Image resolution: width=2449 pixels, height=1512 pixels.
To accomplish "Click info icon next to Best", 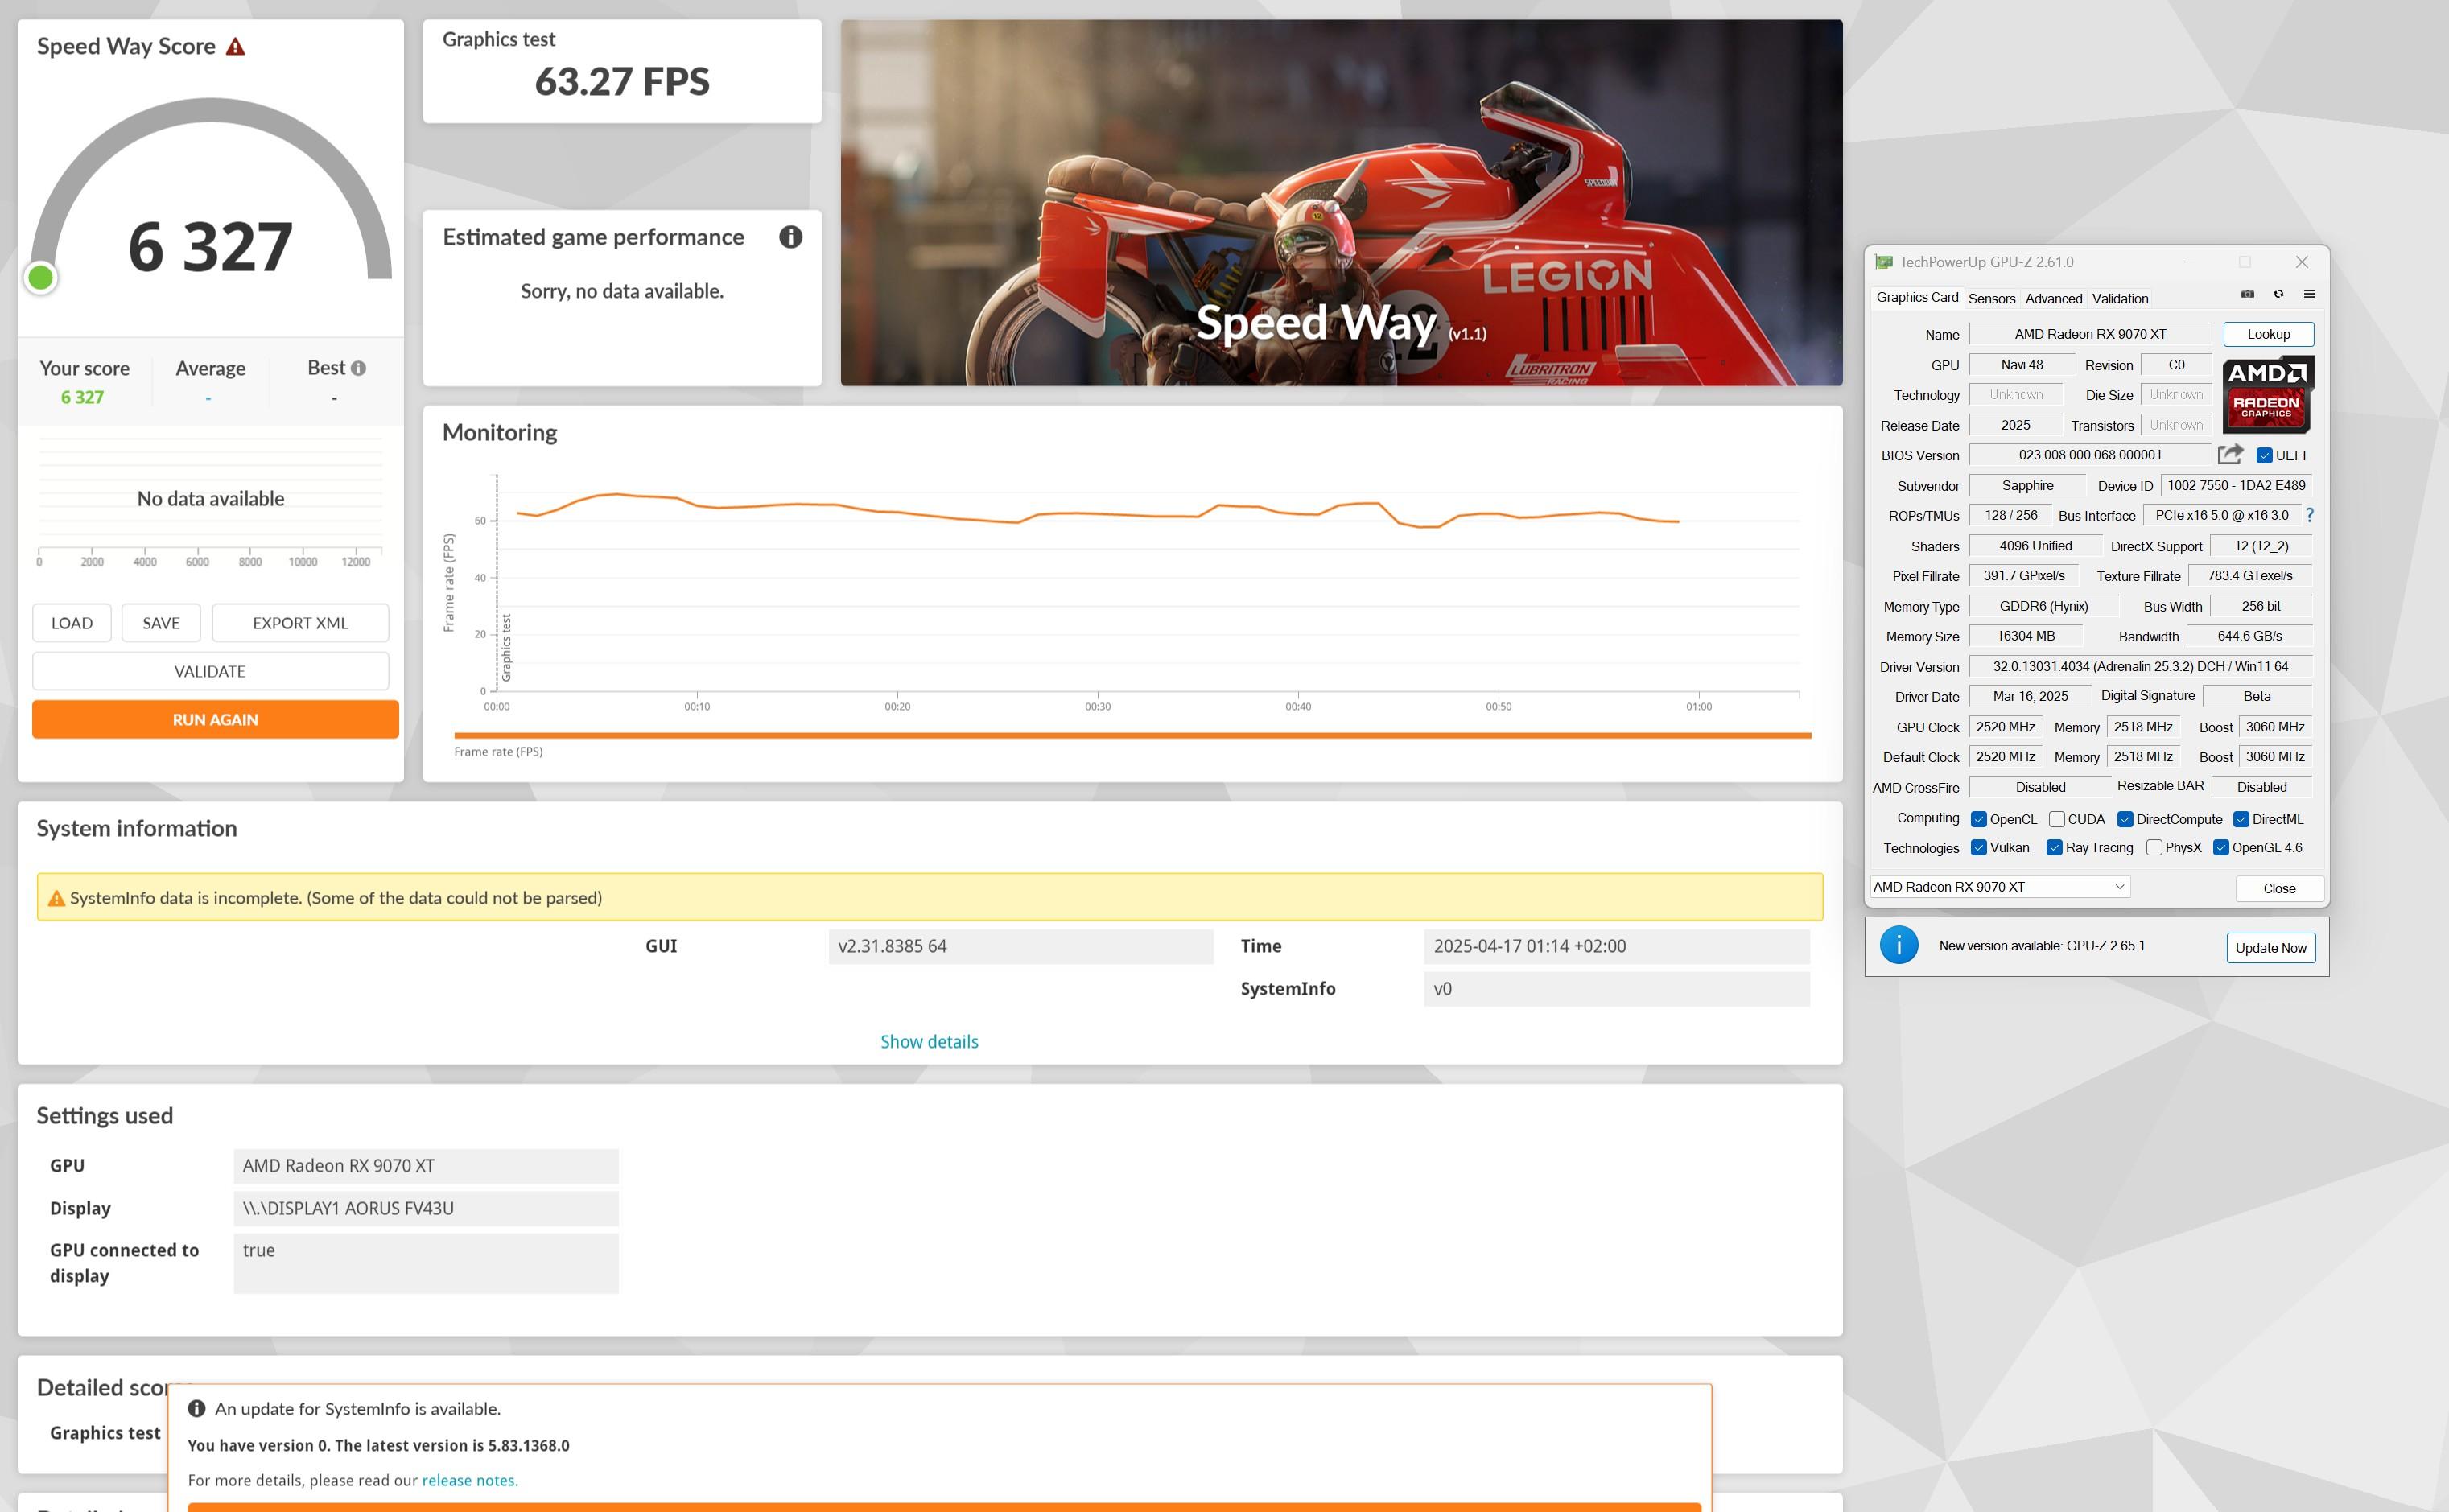I will pos(358,368).
